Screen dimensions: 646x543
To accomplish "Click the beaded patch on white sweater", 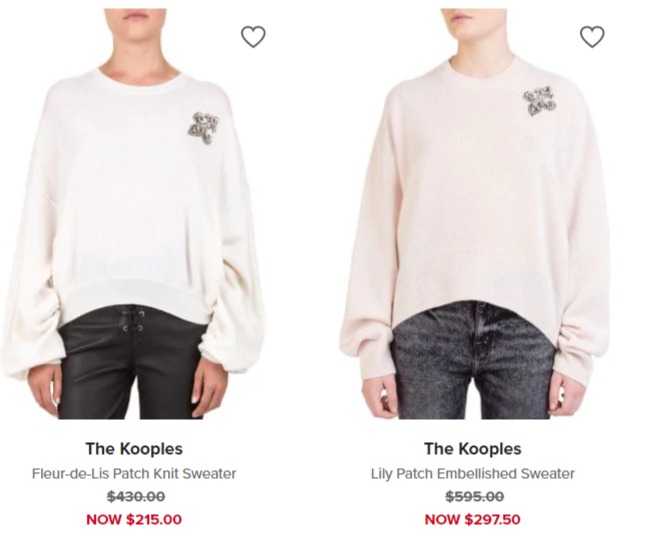I will pyautogui.click(x=203, y=128).
